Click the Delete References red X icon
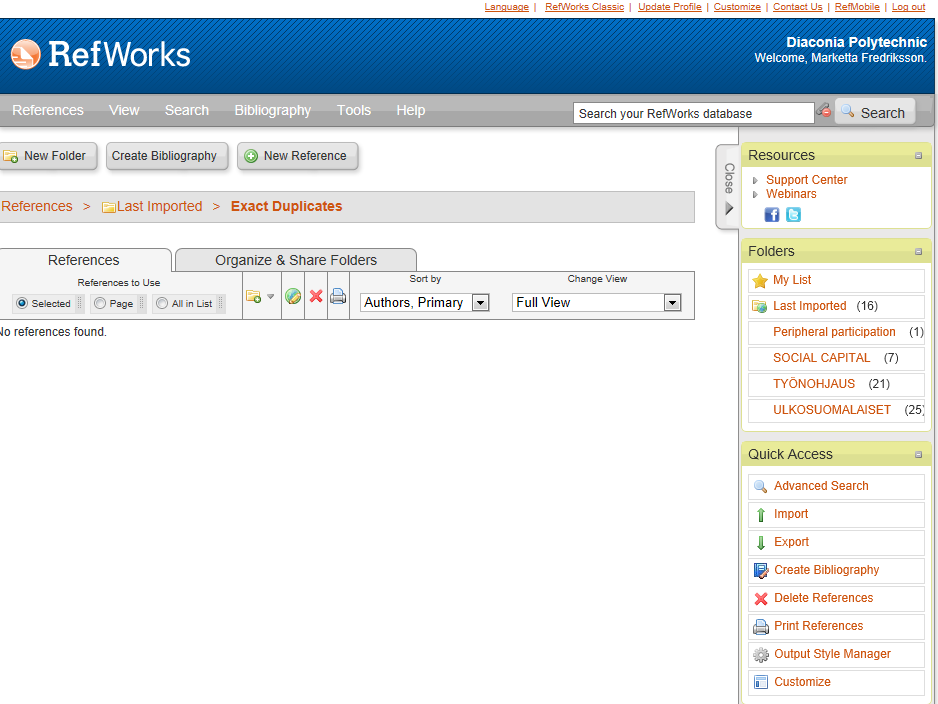 (761, 599)
